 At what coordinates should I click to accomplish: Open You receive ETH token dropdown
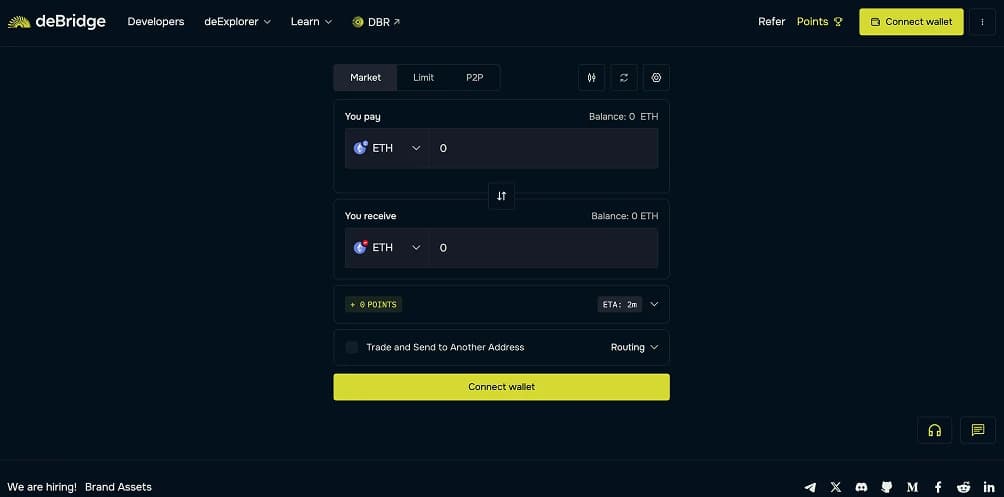[387, 247]
